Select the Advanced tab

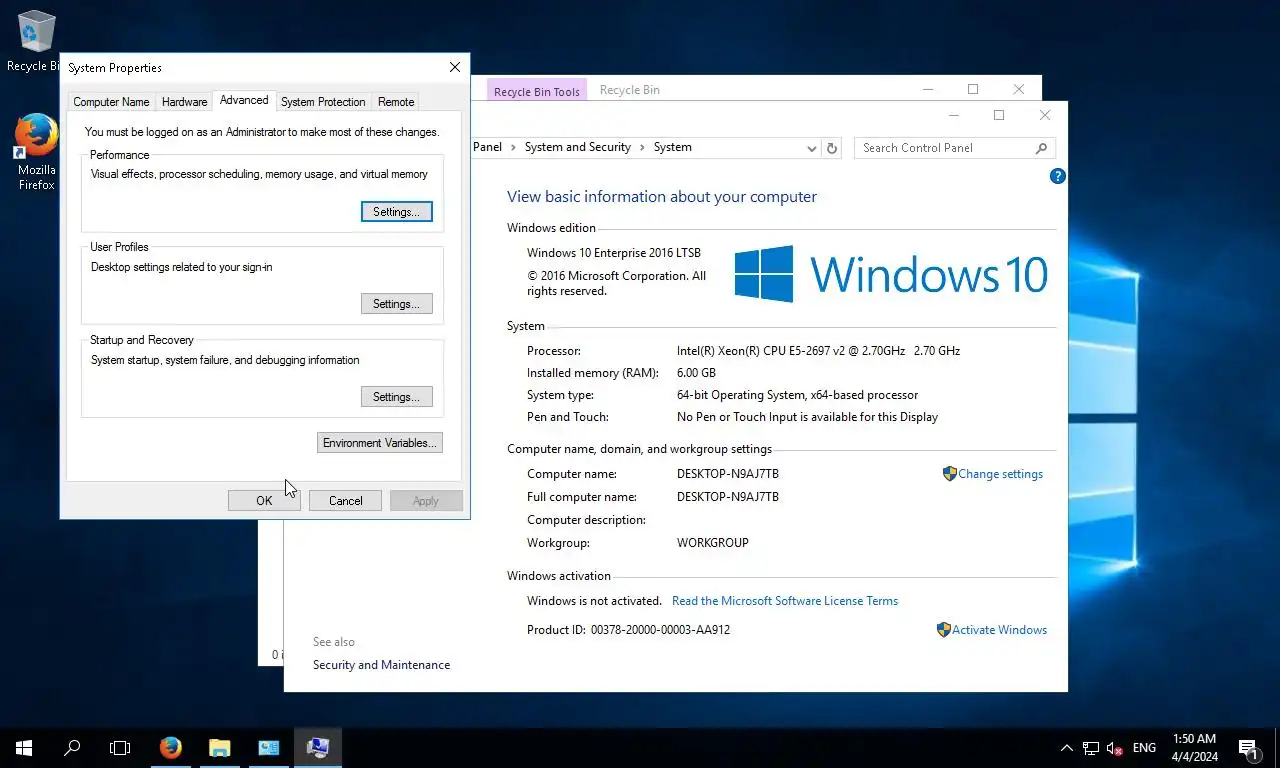point(244,100)
